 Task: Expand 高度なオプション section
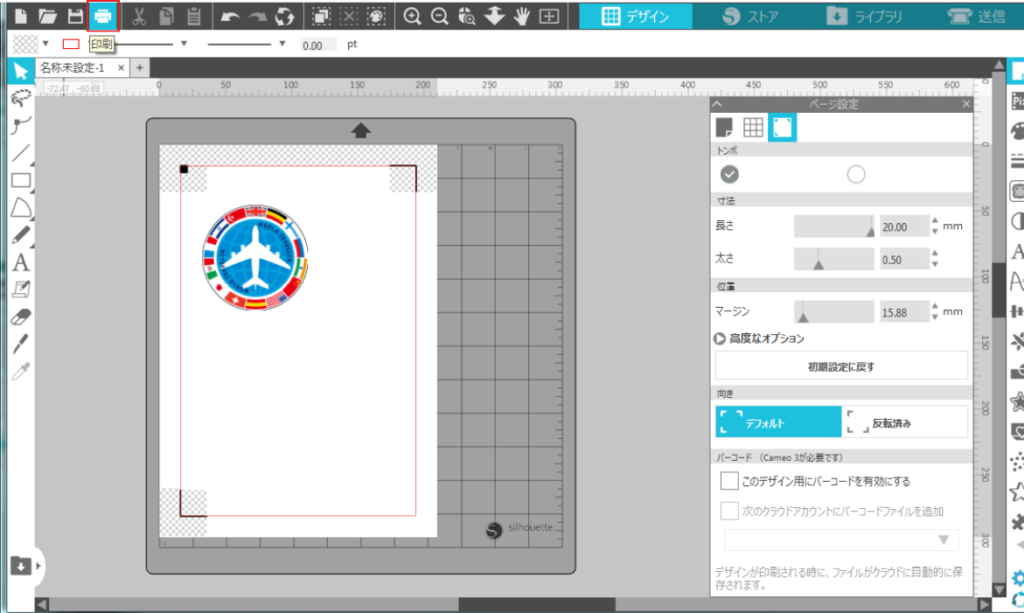(x=719, y=338)
